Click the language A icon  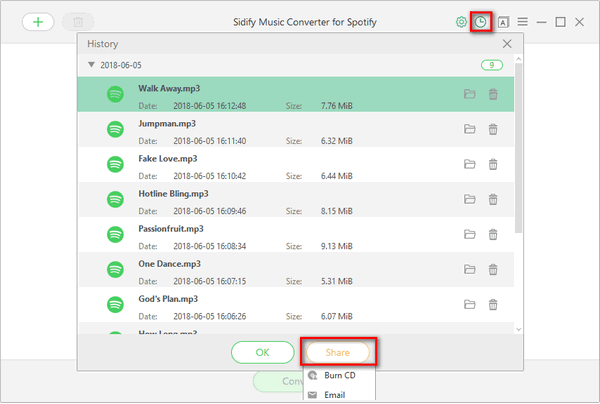pos(503,22)
